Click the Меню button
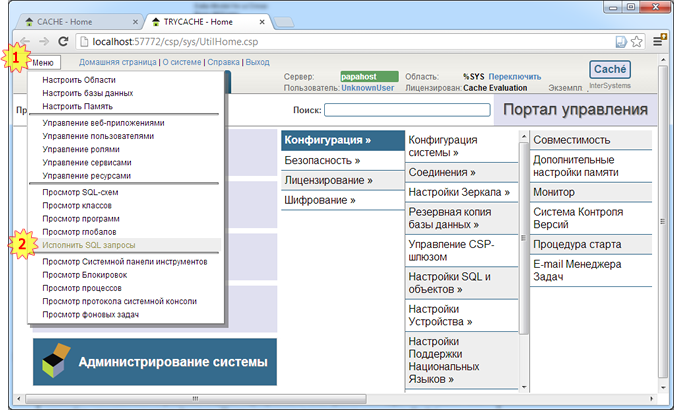The image size is (674, 410). [x=44, y=63]
